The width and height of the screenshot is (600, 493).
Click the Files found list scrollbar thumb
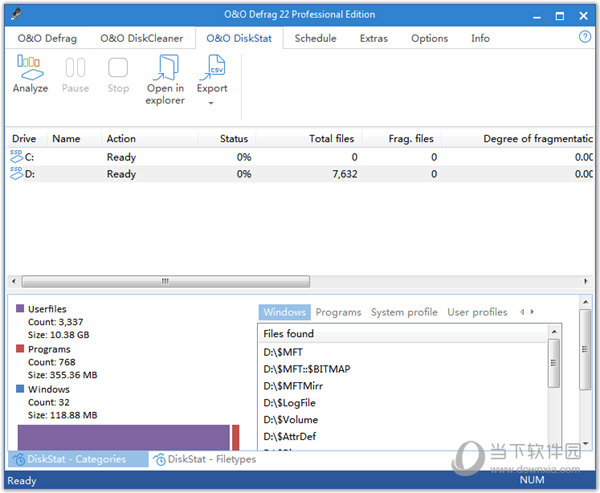pyautogui.click(x=553, y=363)
